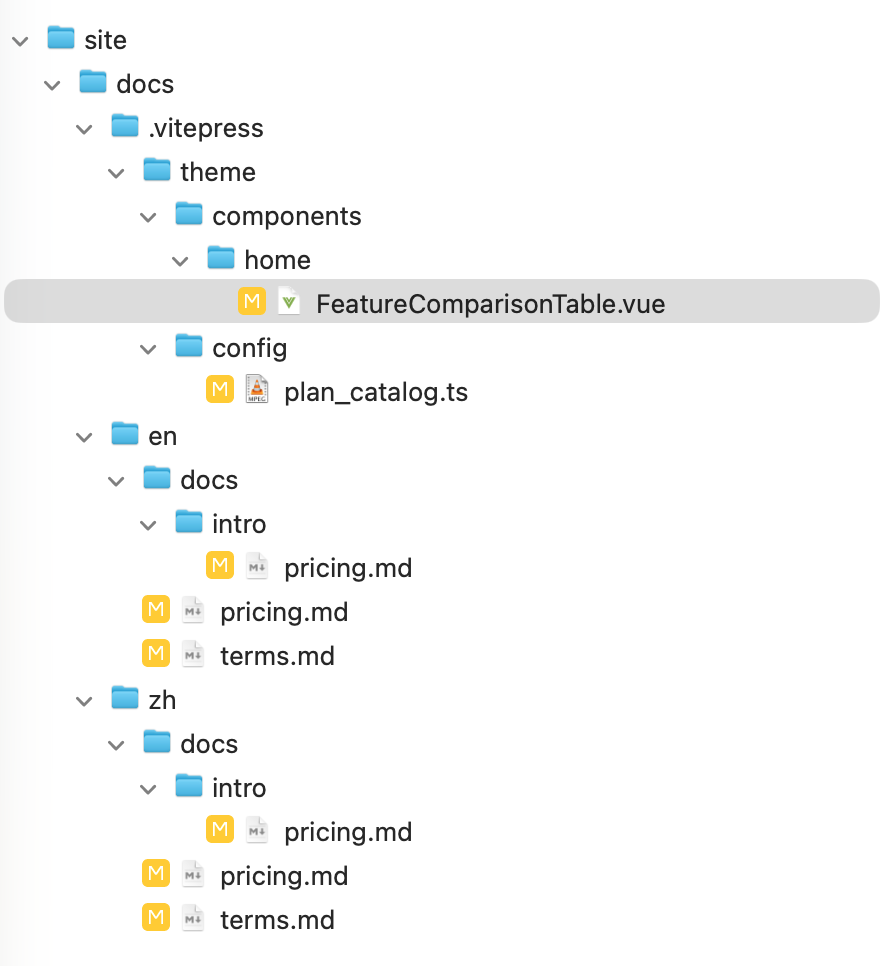Click the site root folder icon
The image size is (882, 966).
pyautogui.click(x=61, y=39)
